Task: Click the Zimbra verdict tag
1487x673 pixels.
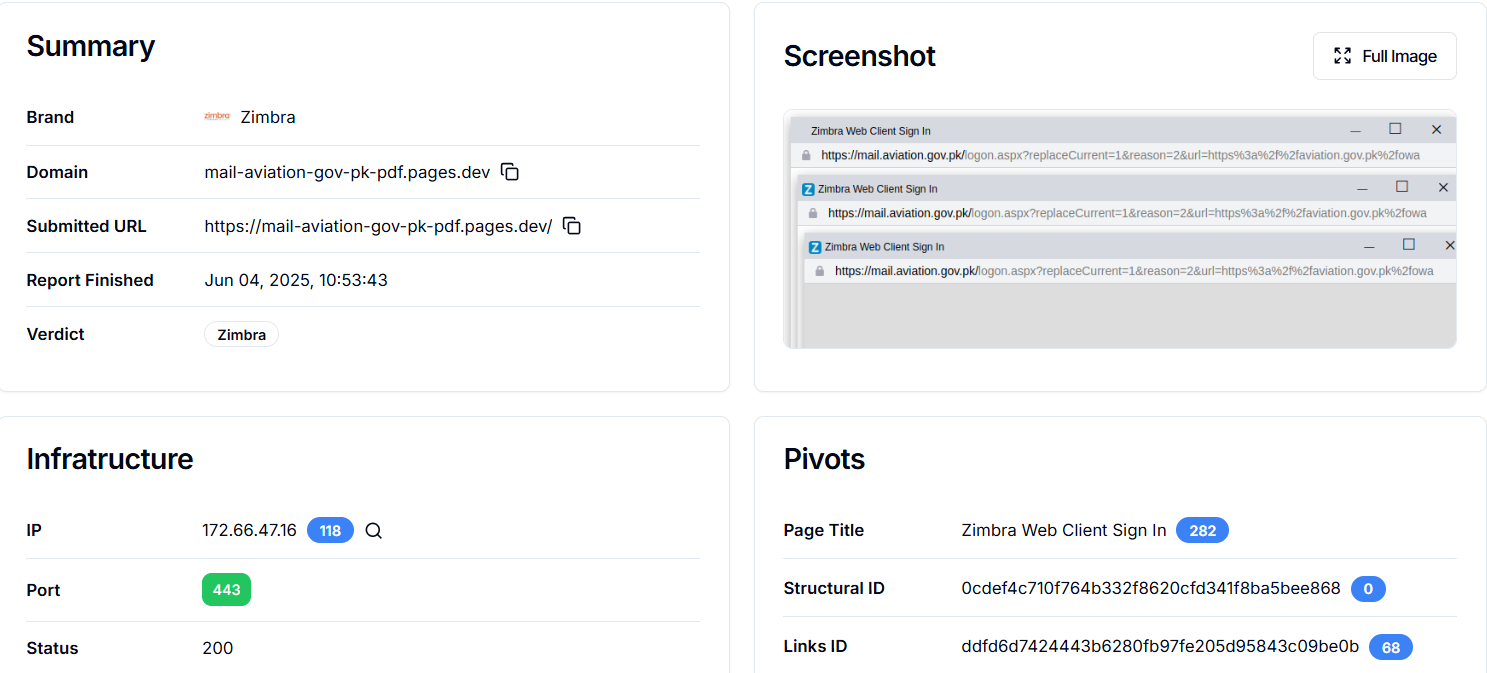Action: (241, 335)
